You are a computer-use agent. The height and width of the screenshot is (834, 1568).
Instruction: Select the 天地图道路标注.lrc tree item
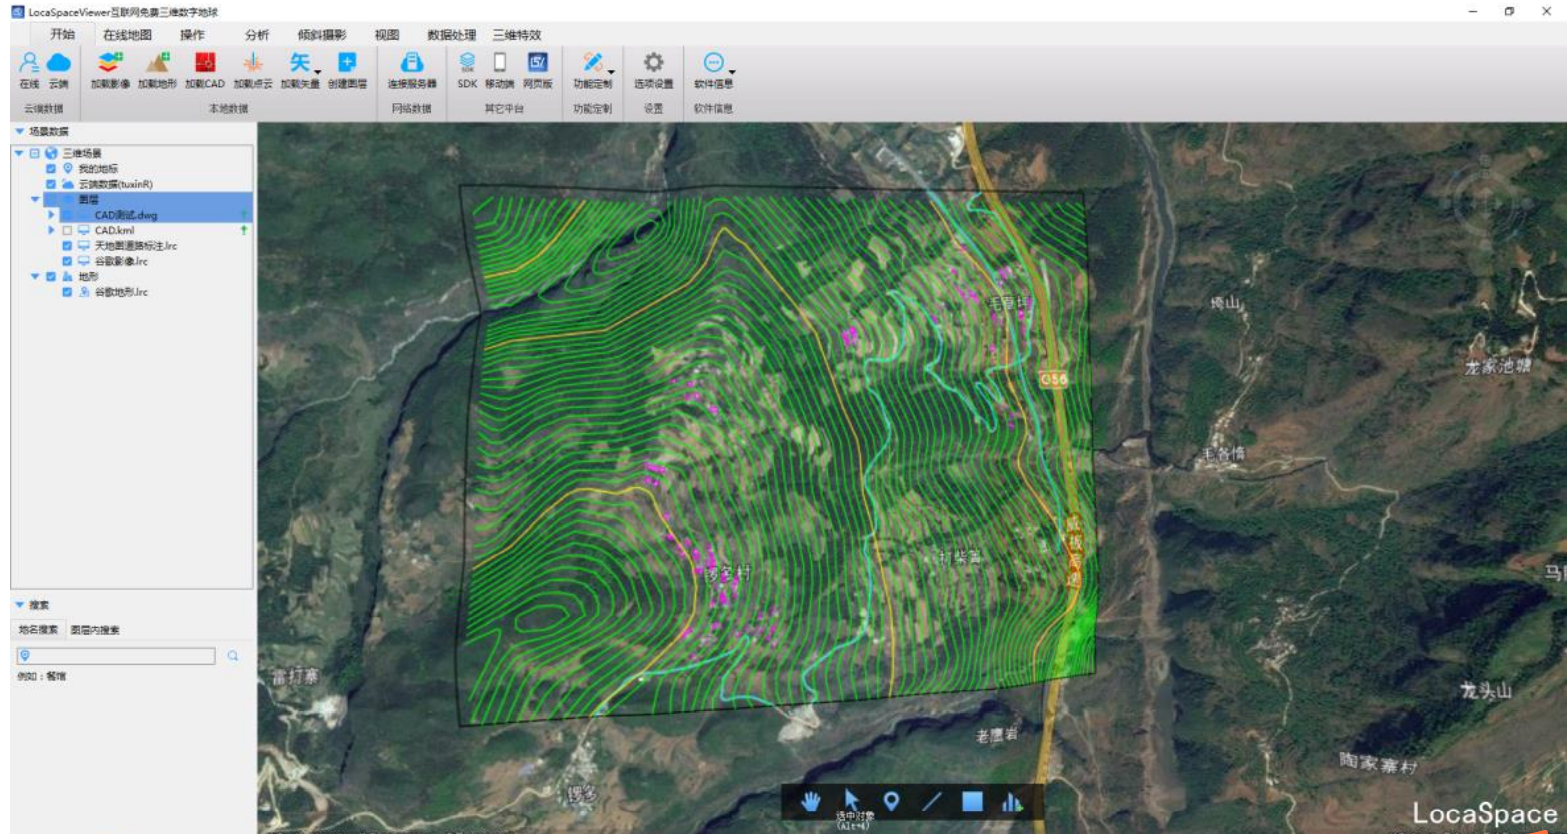point(136,246)
